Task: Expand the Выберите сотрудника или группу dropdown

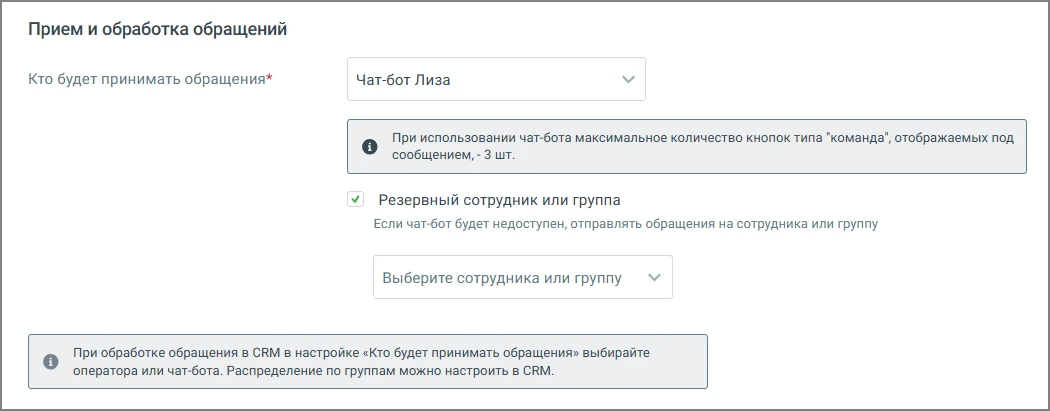Action: click(x=522, y=277)
